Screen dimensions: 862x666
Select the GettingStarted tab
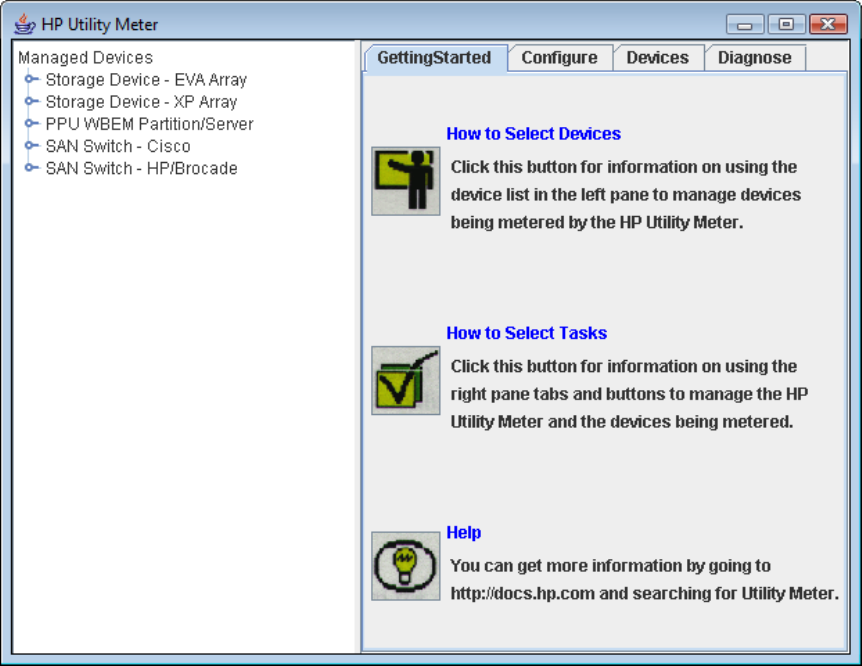434,58
